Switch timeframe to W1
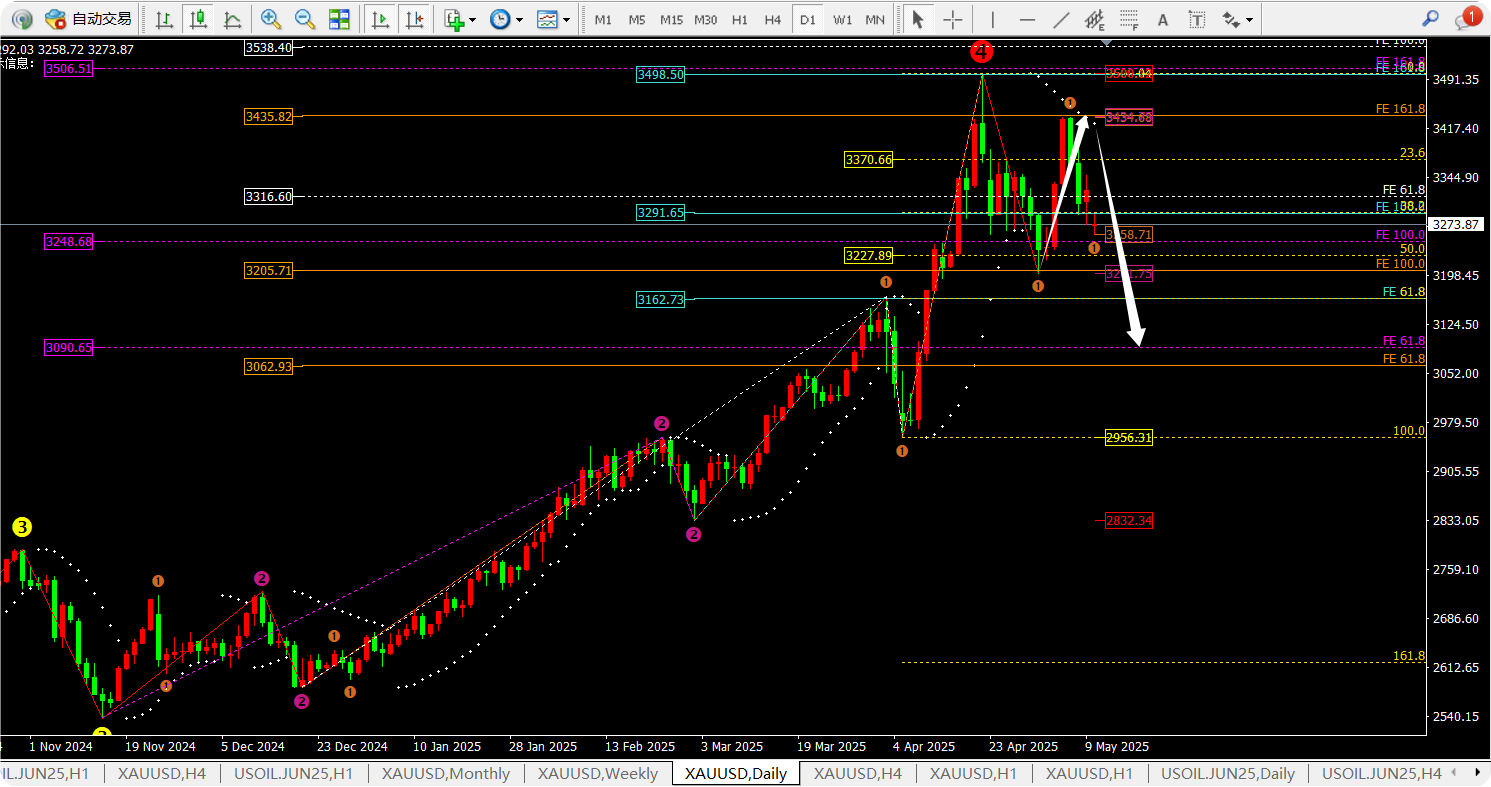The image size is (1491, 787). pyautogui.click(x=843, y=19)
